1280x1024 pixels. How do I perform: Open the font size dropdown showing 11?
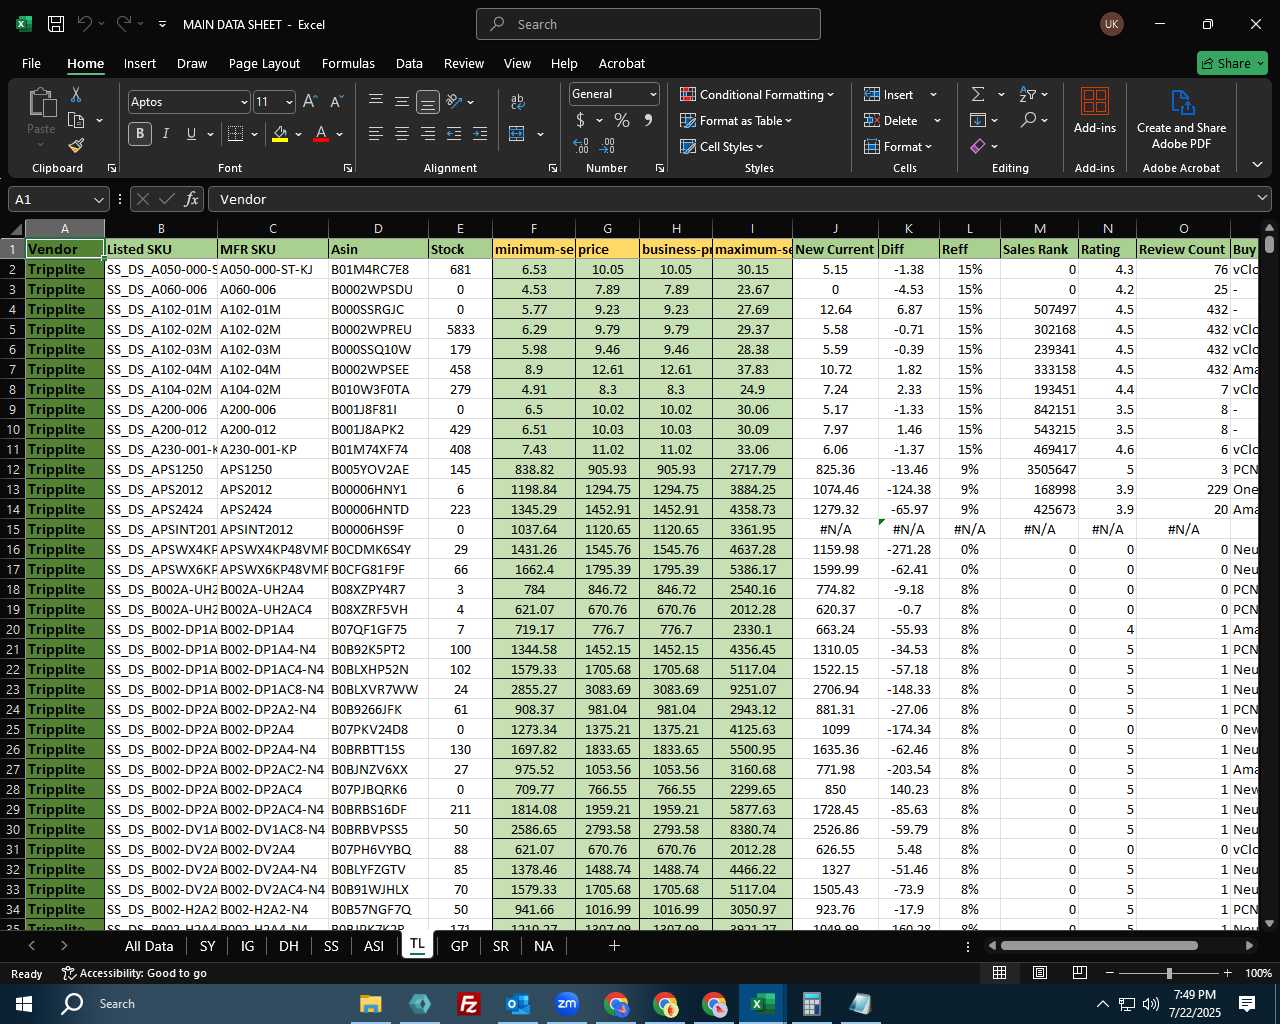(x=289, y=102)
